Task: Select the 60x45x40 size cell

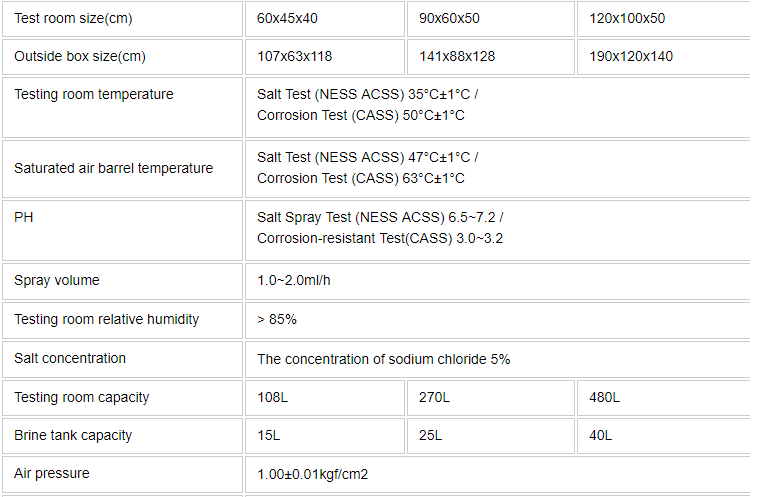Action: (325, 19)
